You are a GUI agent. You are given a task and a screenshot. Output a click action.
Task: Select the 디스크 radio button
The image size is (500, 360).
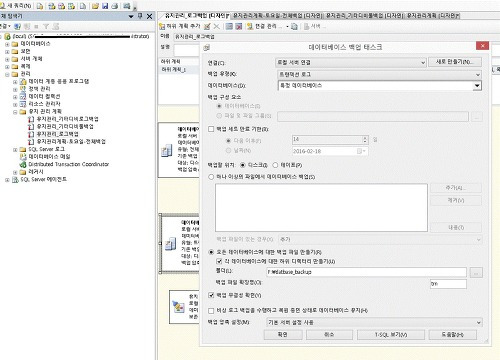pos(242,165)
